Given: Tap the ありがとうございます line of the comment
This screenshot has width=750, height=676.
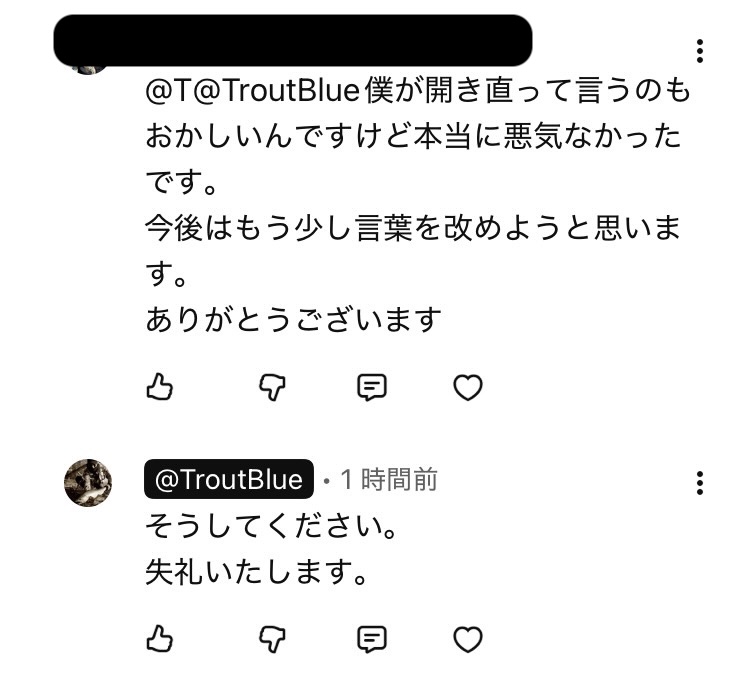Looking at the screenshot, I should point(293,320).
